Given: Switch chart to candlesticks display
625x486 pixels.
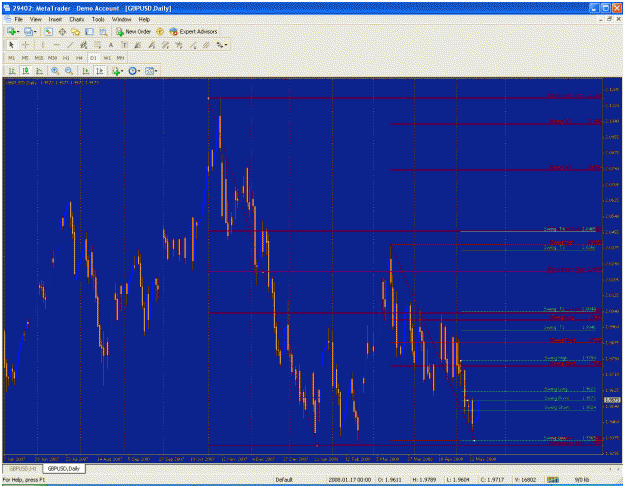Looking at the screenshot, I should pyautogui.click(x=26, y=71).
